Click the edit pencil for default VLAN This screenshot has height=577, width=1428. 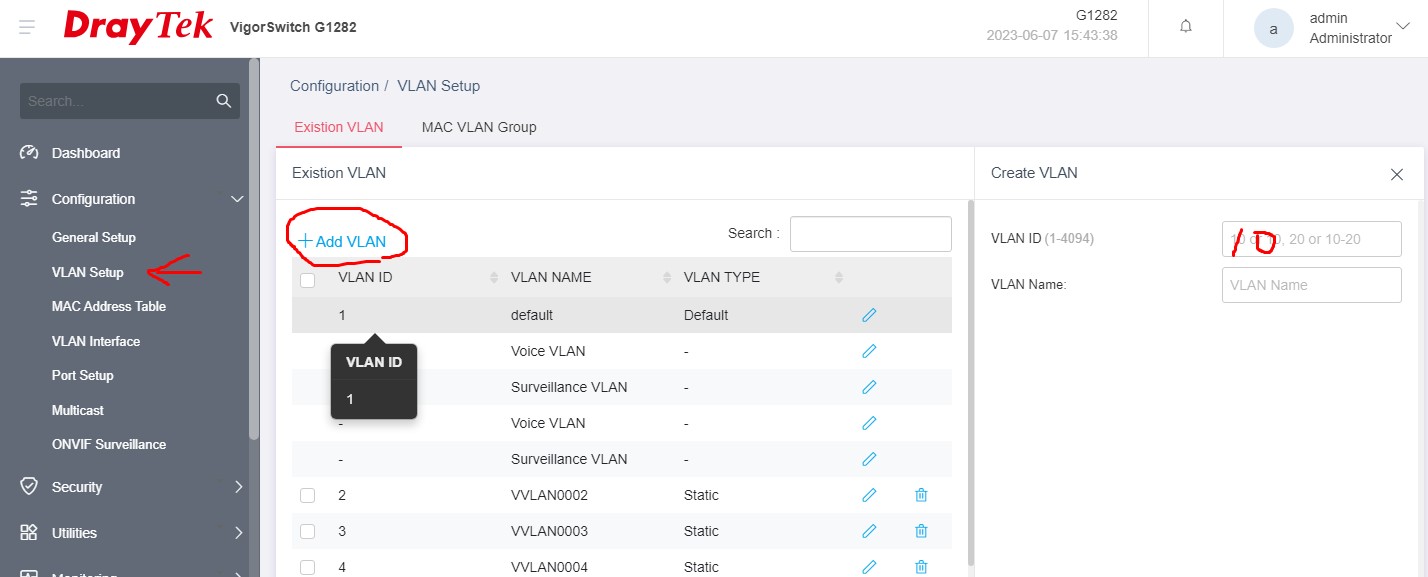[x=869, y=315]
